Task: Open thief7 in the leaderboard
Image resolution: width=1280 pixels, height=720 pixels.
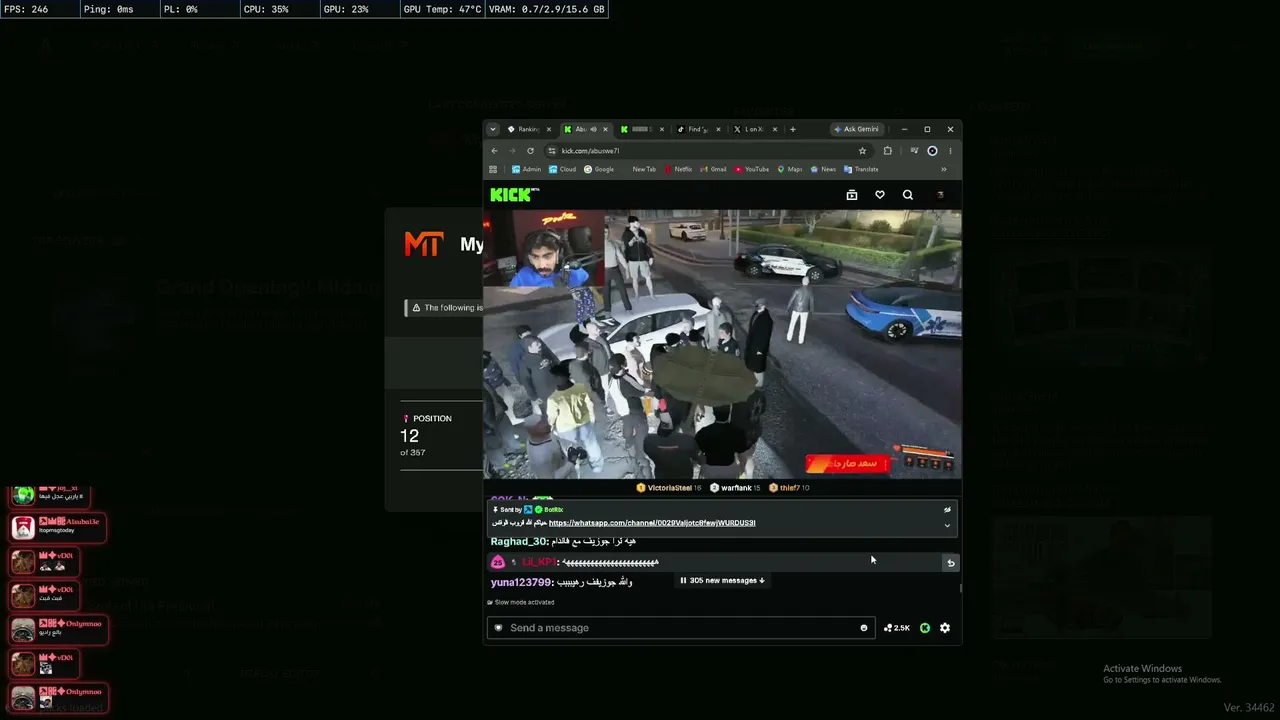Action: coord(789,488)
